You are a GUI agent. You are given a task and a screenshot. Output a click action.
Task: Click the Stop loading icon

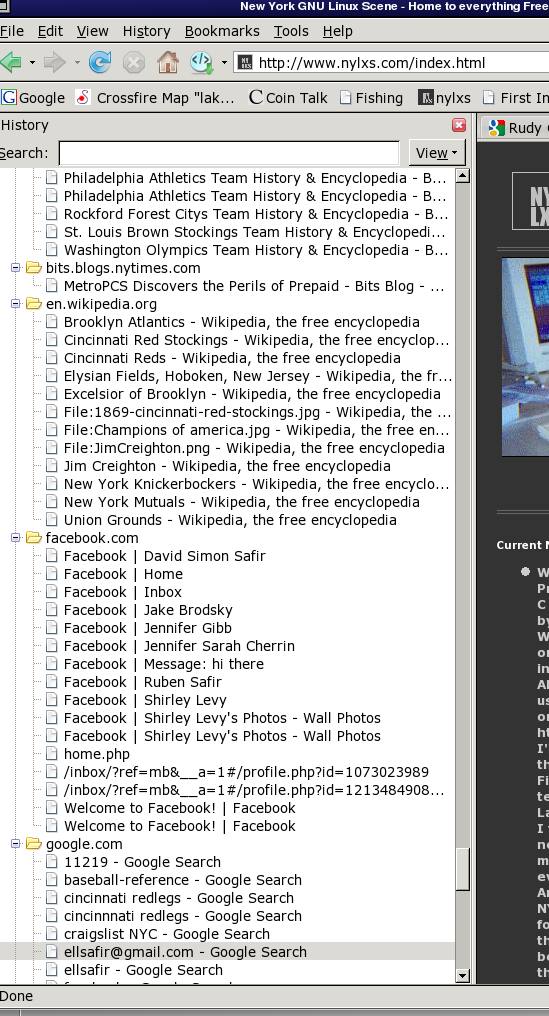click(134, 63)
